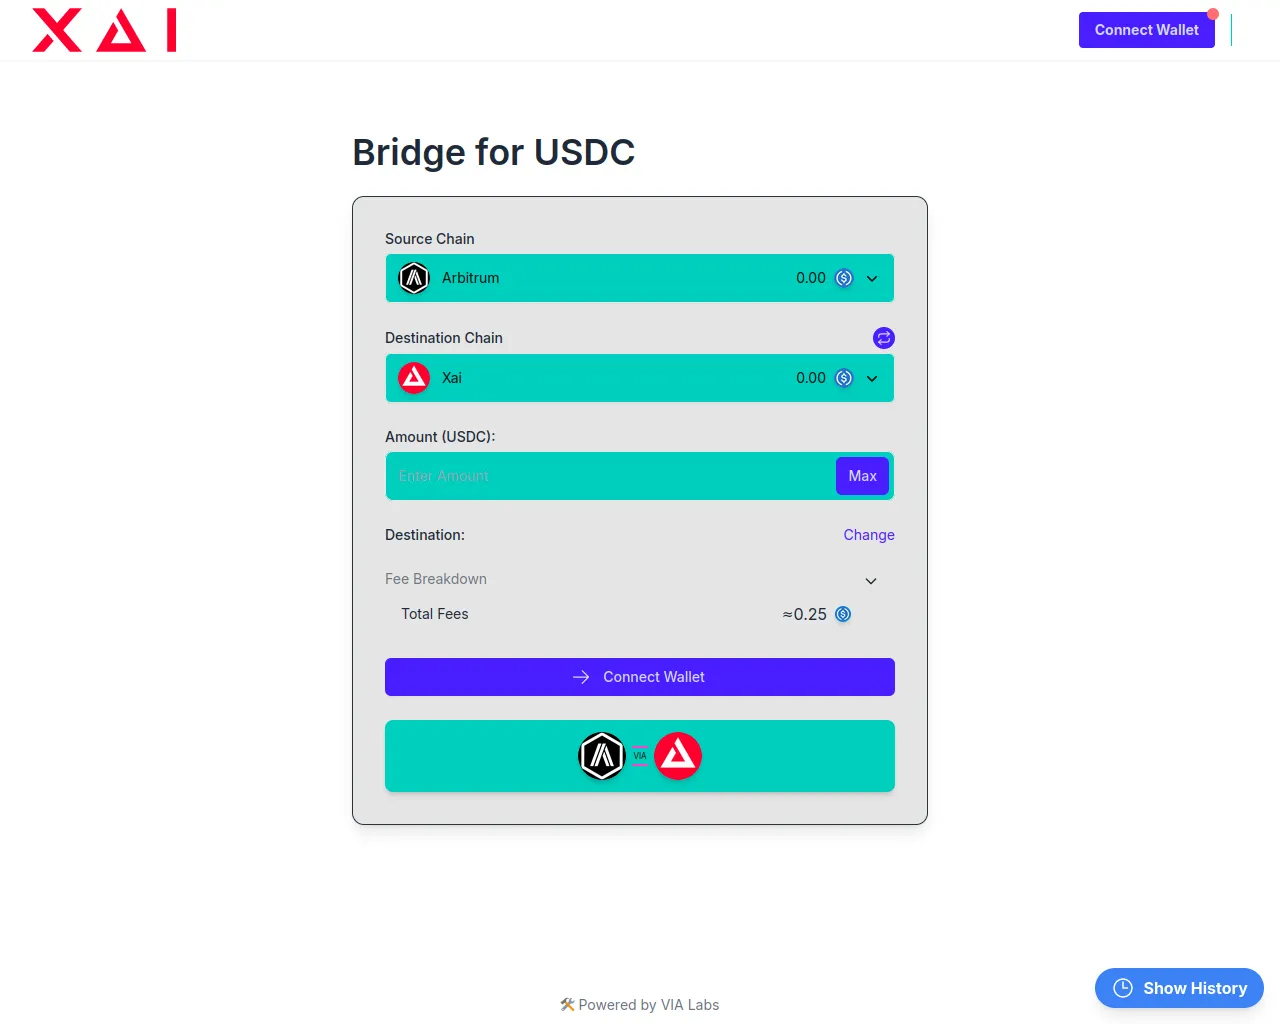Viewport: 1280px width, 1024px height.
Task: Click the large Arbitrum logo in bottom banner
Action: (x=602, y=756)
